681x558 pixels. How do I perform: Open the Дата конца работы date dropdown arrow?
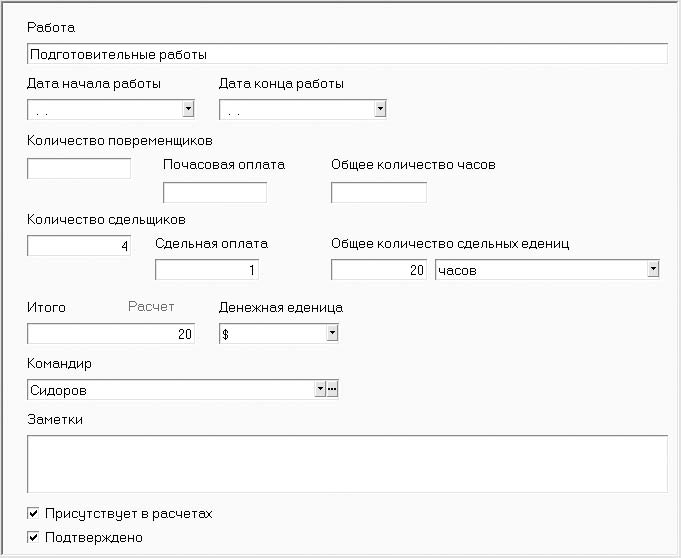point(380,109)
